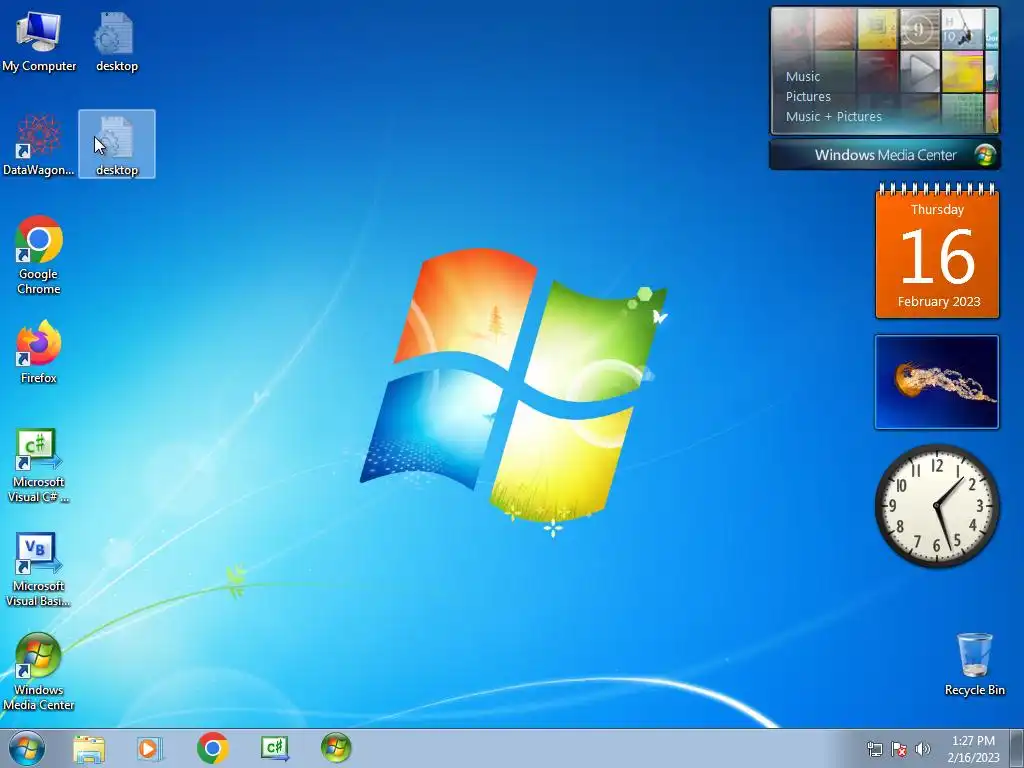This screenshot has width=1024, height=768.
Task: Launch Firefox from the desktop shortcut
Action: (39, 351)
